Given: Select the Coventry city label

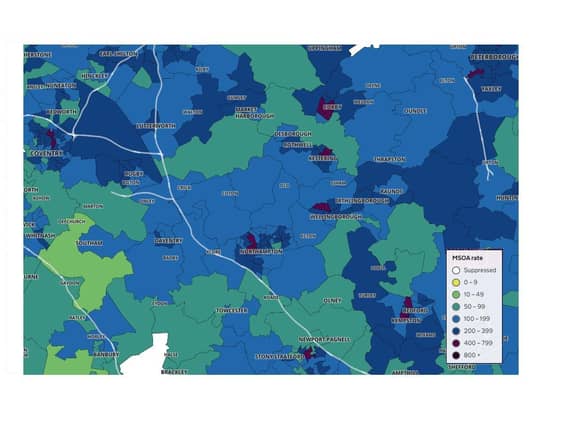Looking at the screenshot, I should click(47, 154).
